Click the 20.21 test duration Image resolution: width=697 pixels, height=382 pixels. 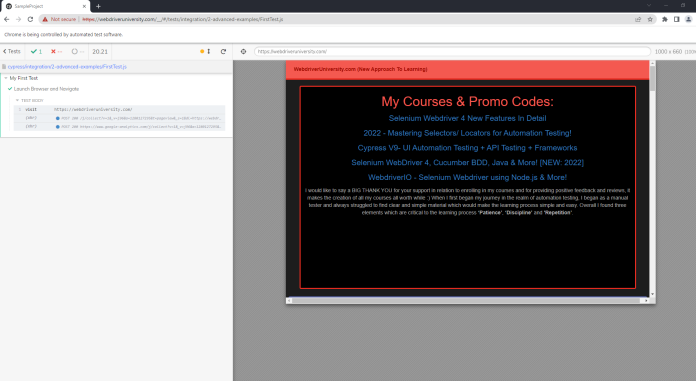point(100,52)
